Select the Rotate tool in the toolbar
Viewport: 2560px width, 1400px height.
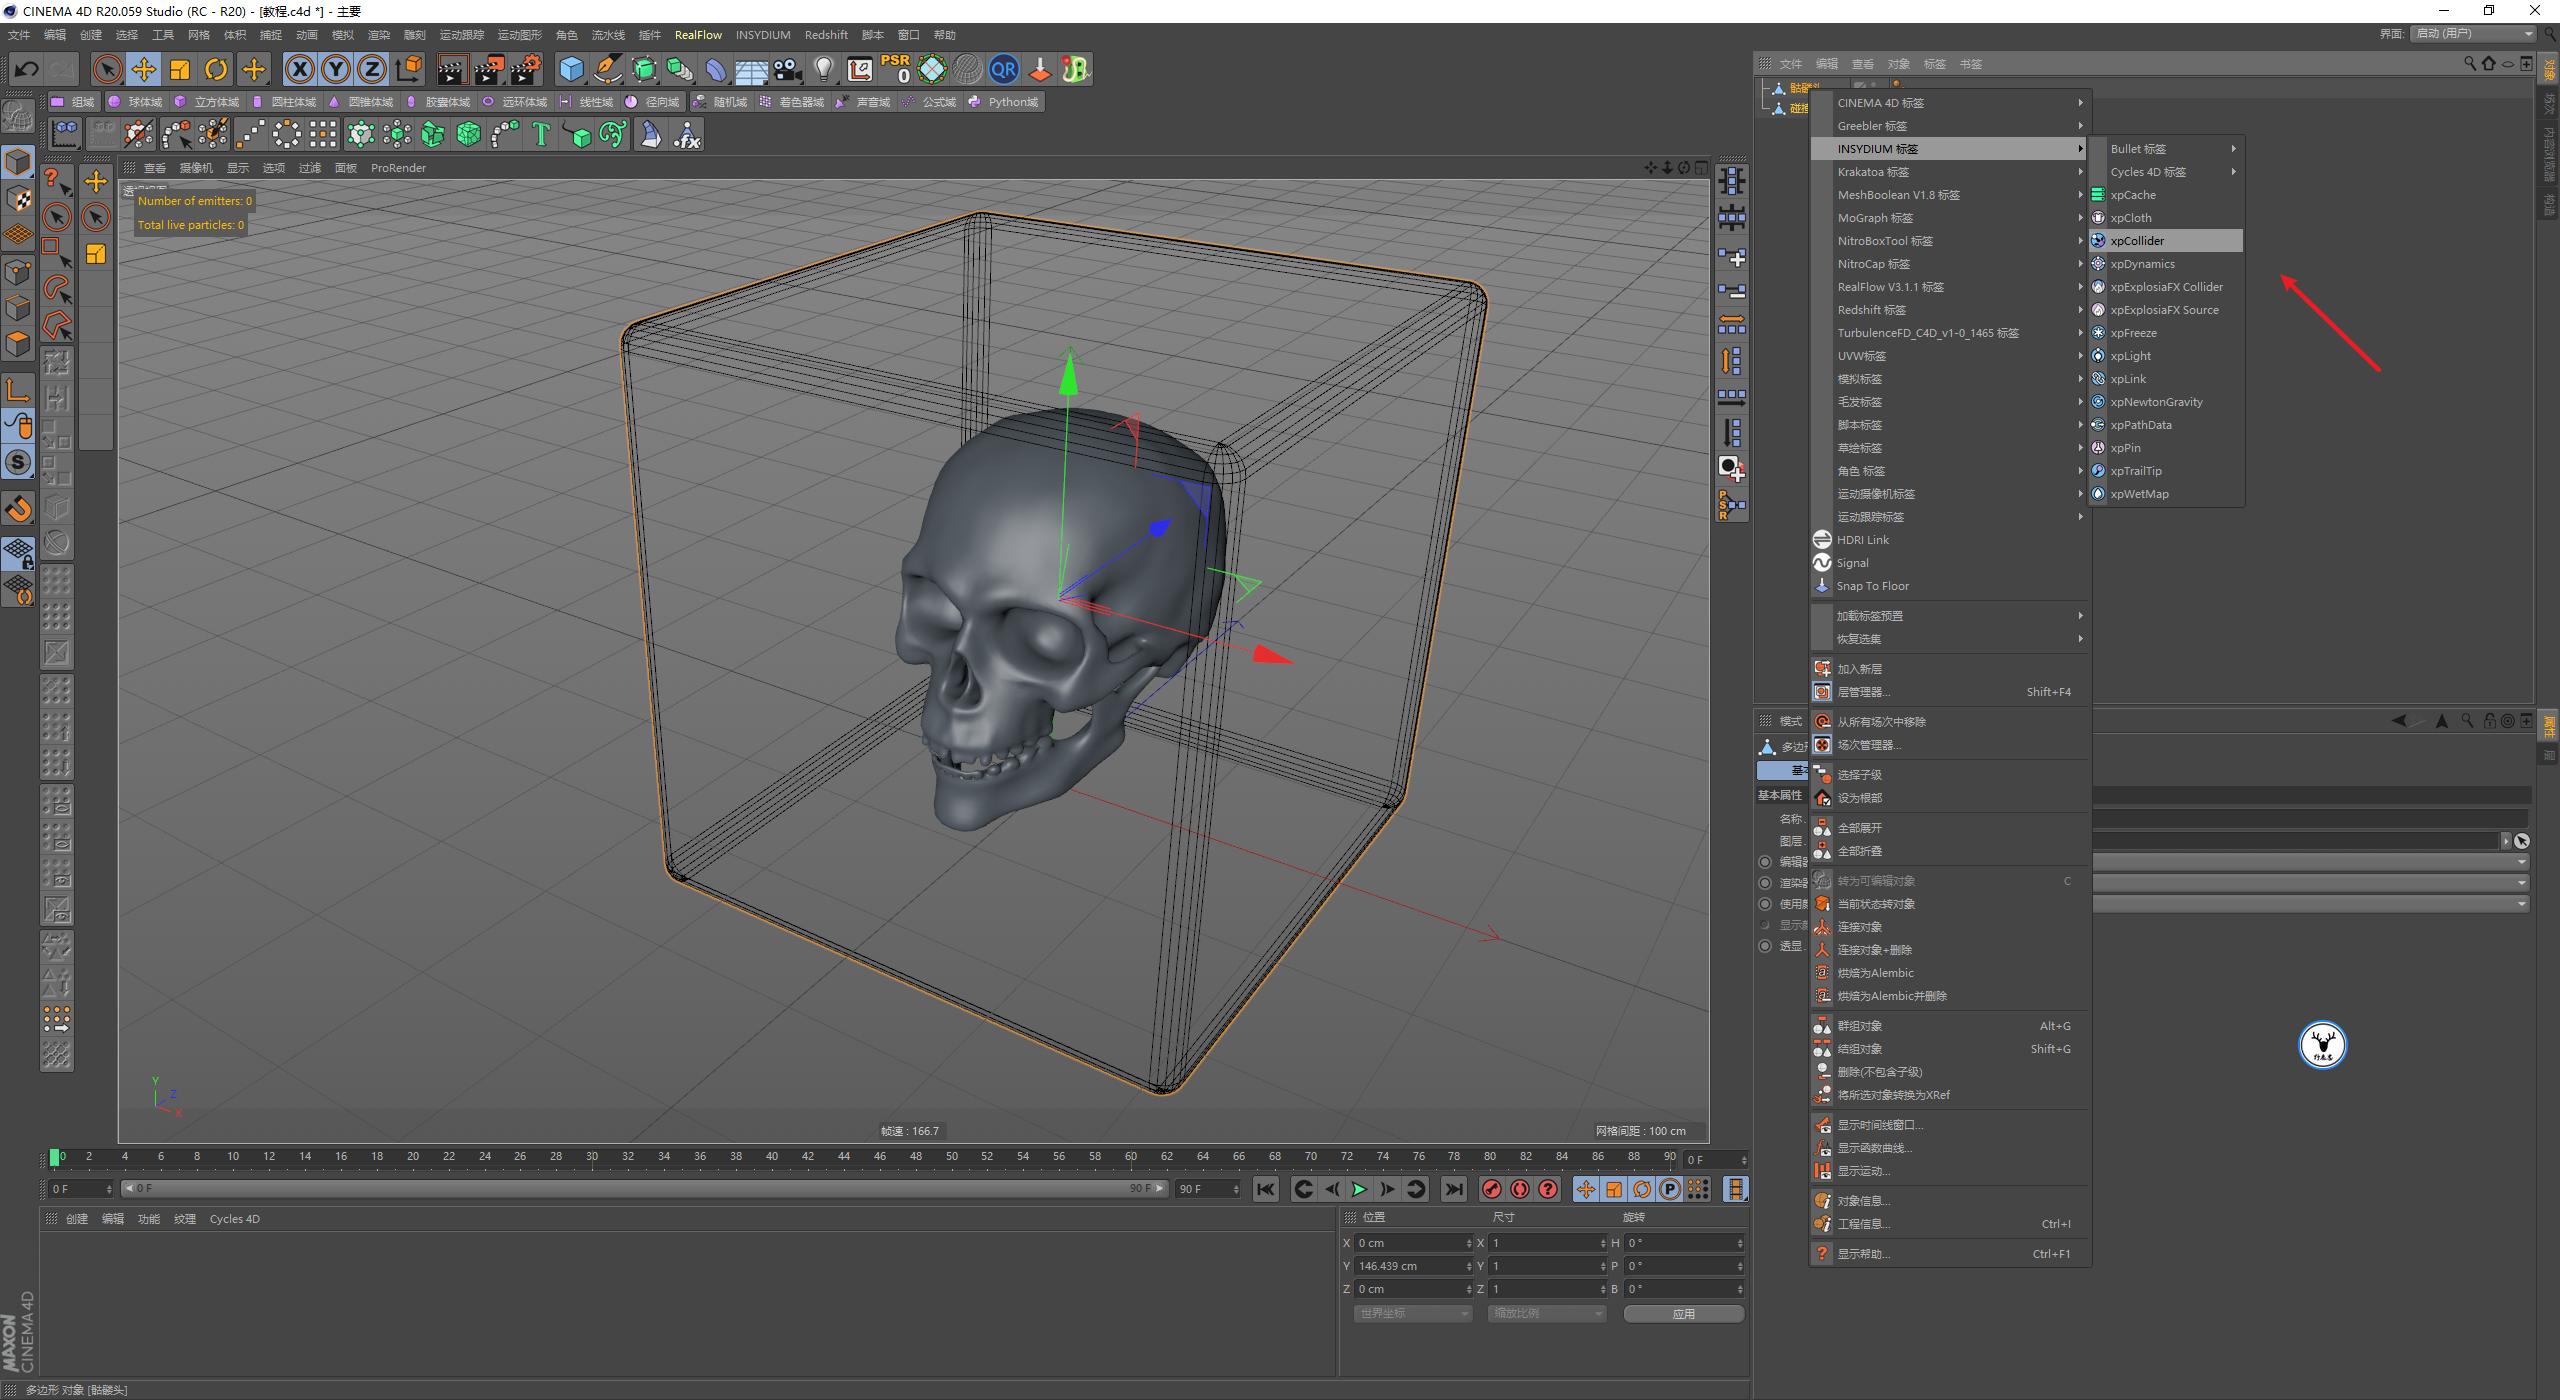(x=216, y=69)
